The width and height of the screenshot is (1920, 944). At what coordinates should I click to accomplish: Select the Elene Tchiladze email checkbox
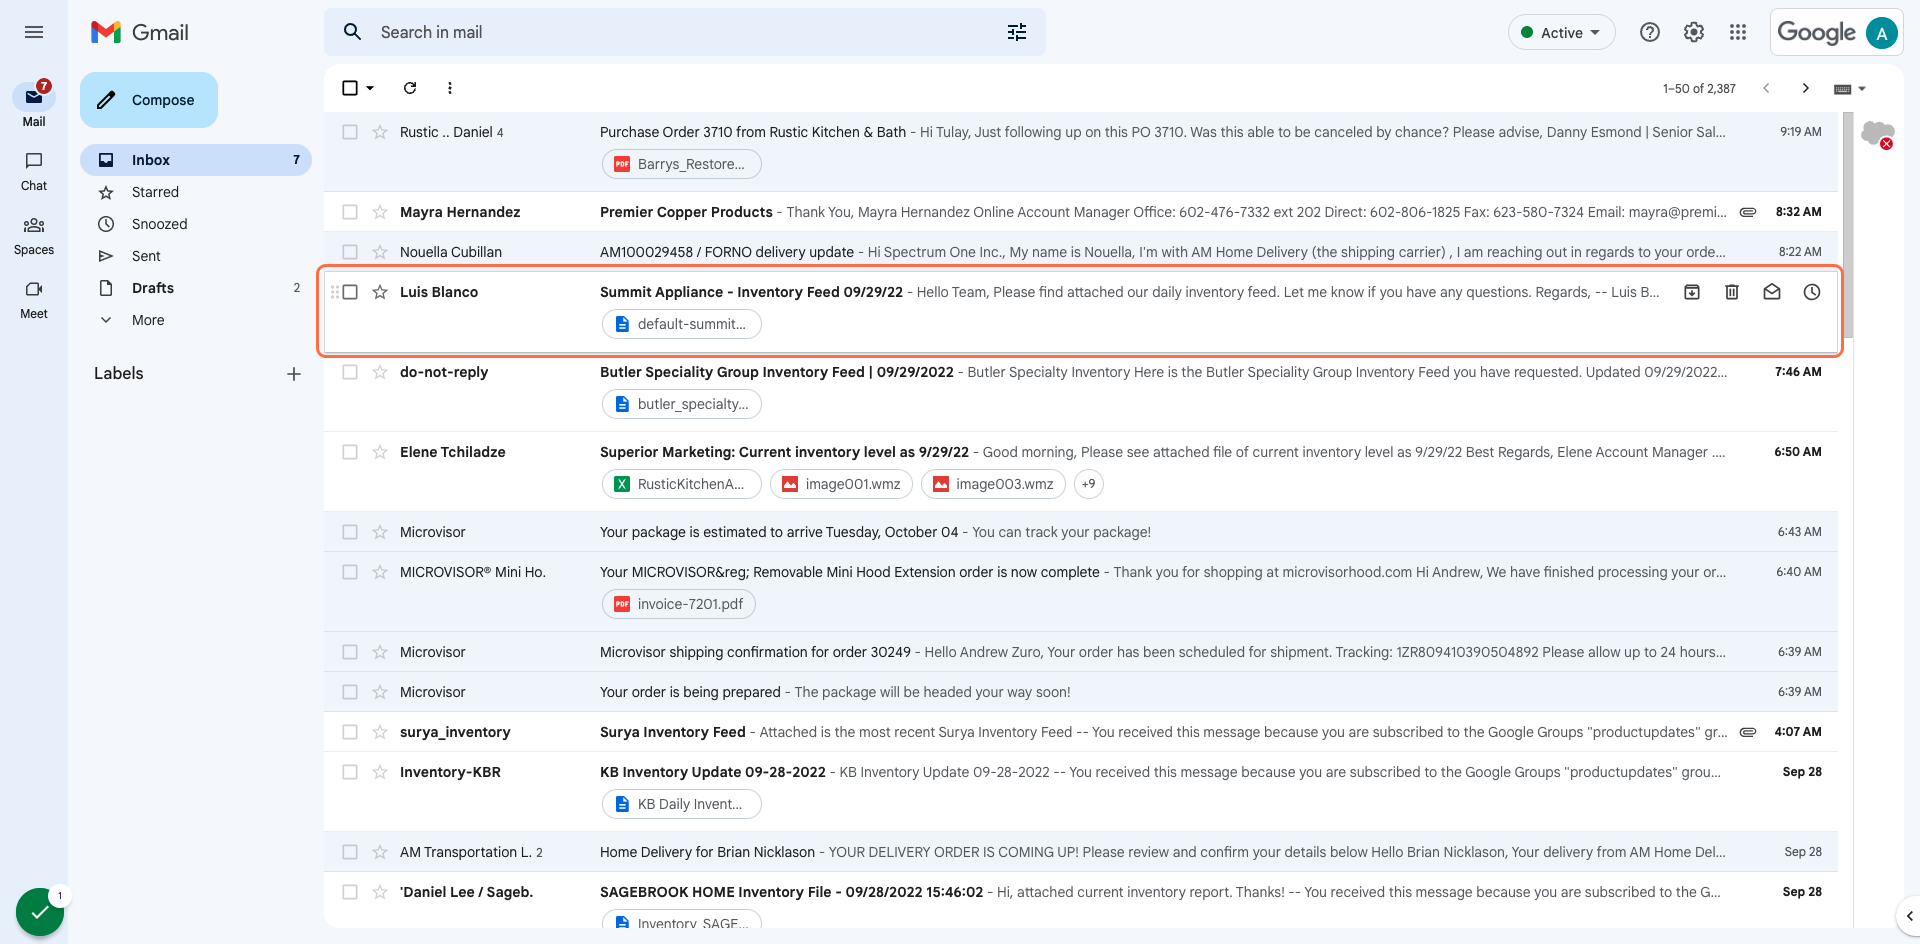[350, 452]
